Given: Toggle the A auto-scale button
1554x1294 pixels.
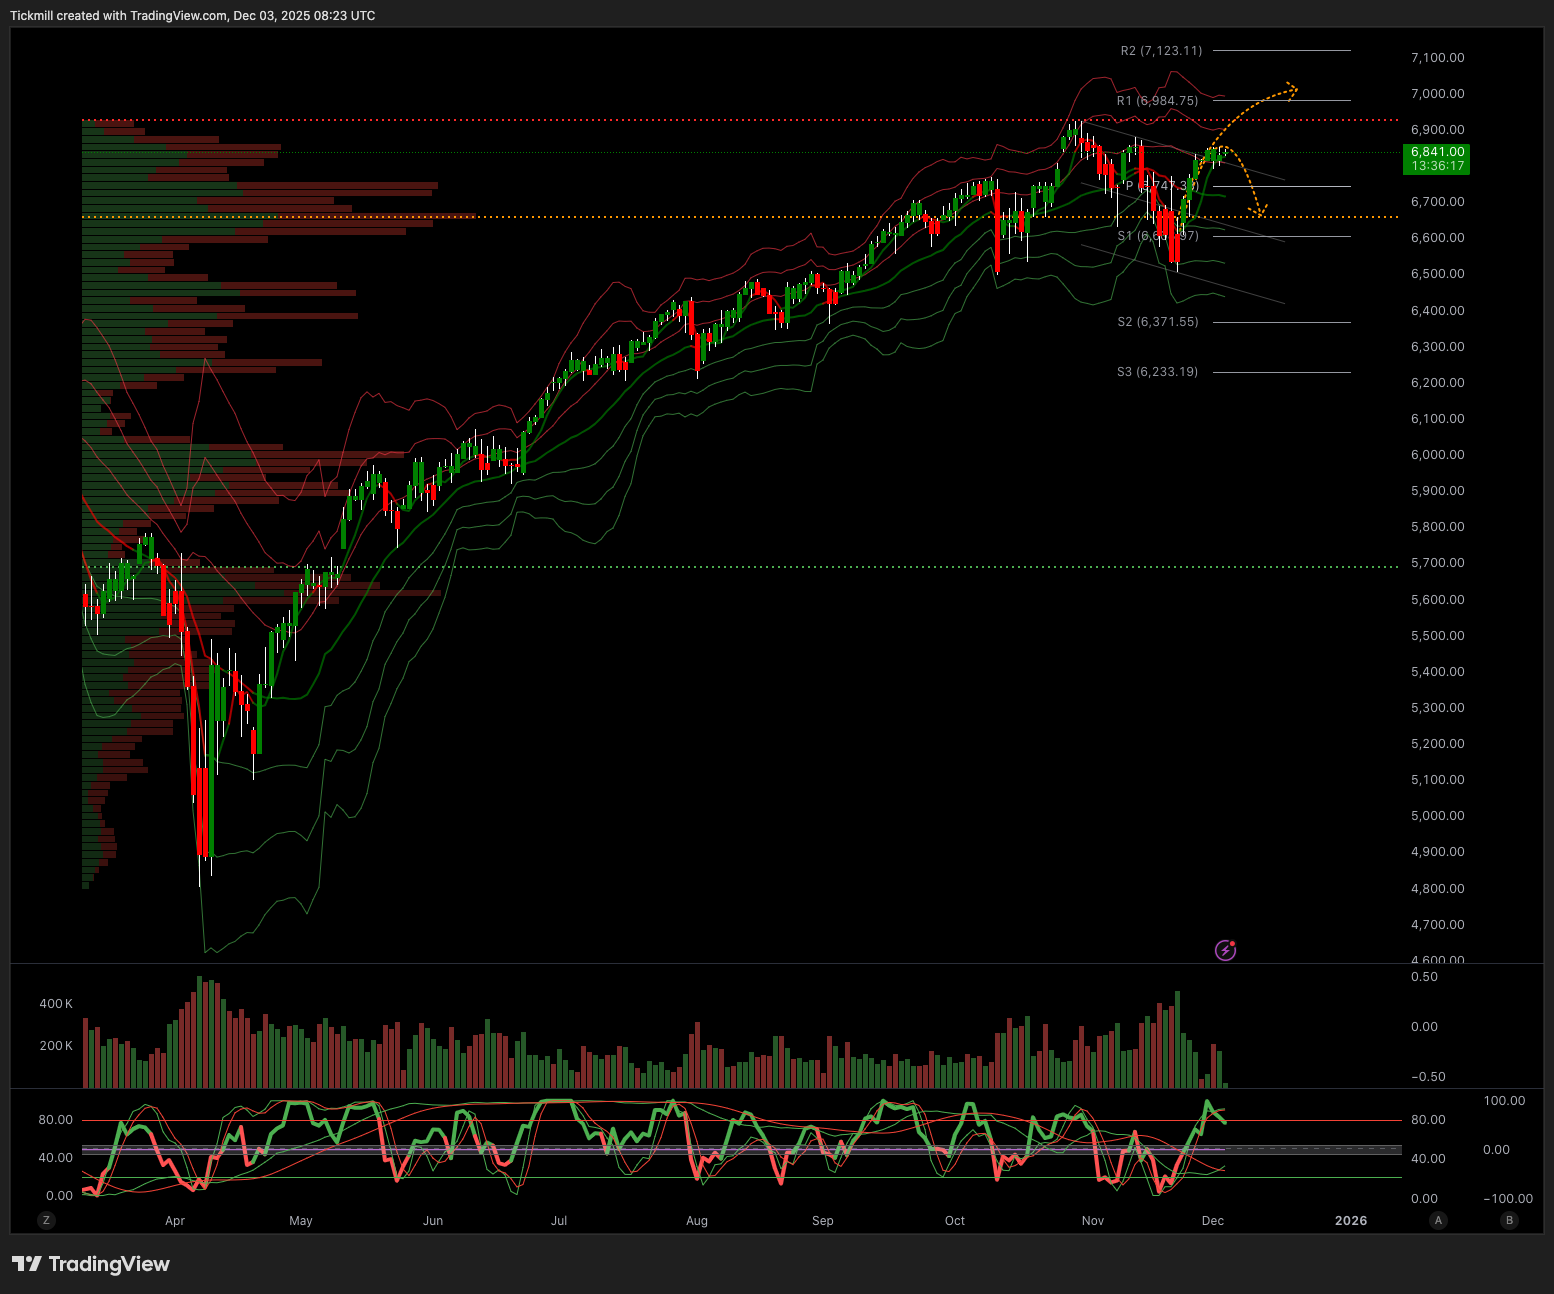Looking at the screenshot, I should (x=1438, y=1220).
